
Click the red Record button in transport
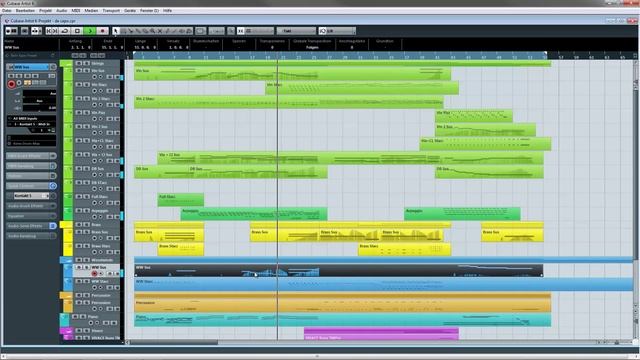102,31
